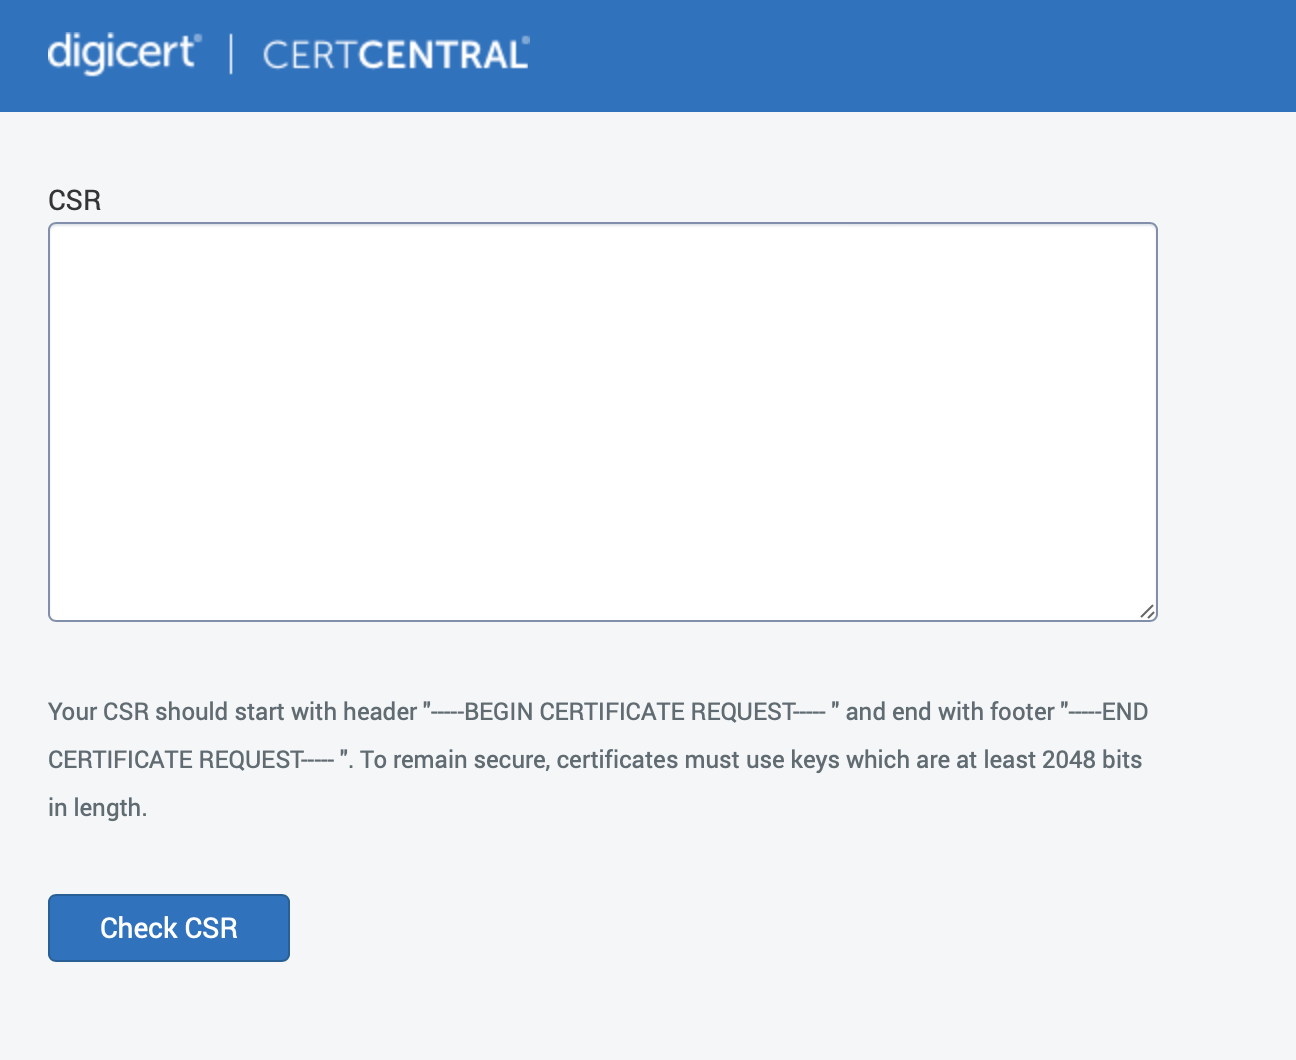Click the helper text below the CSR box
The width and height of the screenshot is (1296, 1060).
click(x=597, y=759)
